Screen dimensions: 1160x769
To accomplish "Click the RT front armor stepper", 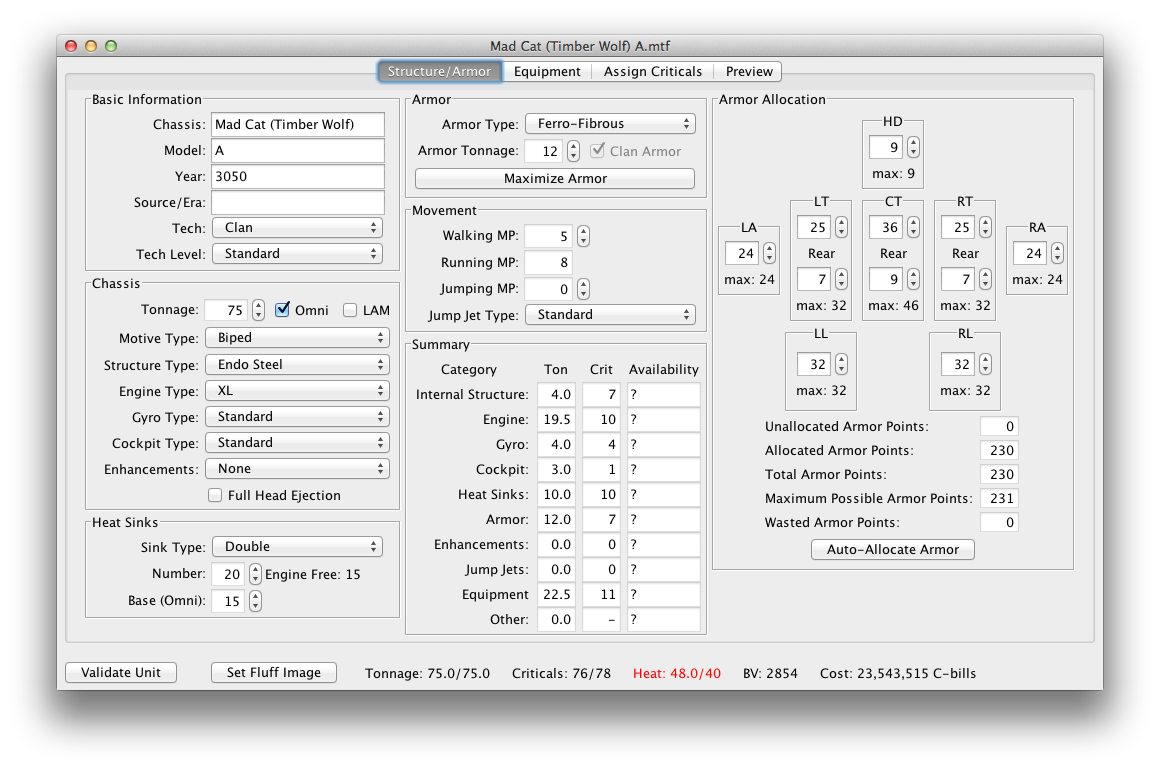I will coord(985,227).
